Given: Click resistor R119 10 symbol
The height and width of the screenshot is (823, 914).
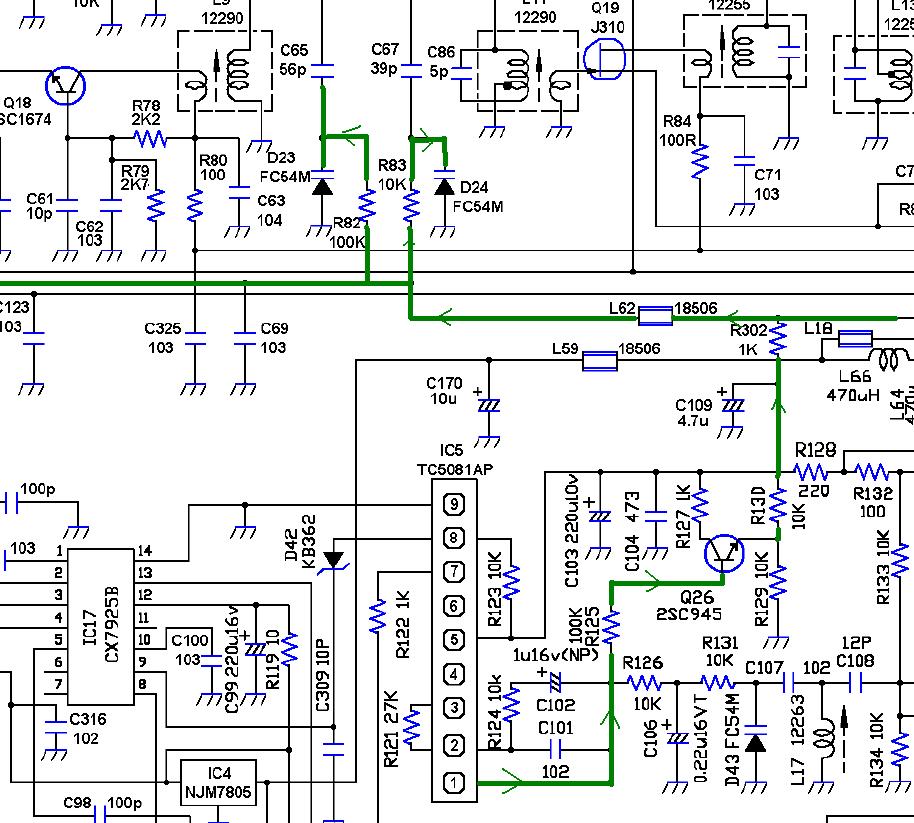Looking at the screenshot, I should point(289,650).
